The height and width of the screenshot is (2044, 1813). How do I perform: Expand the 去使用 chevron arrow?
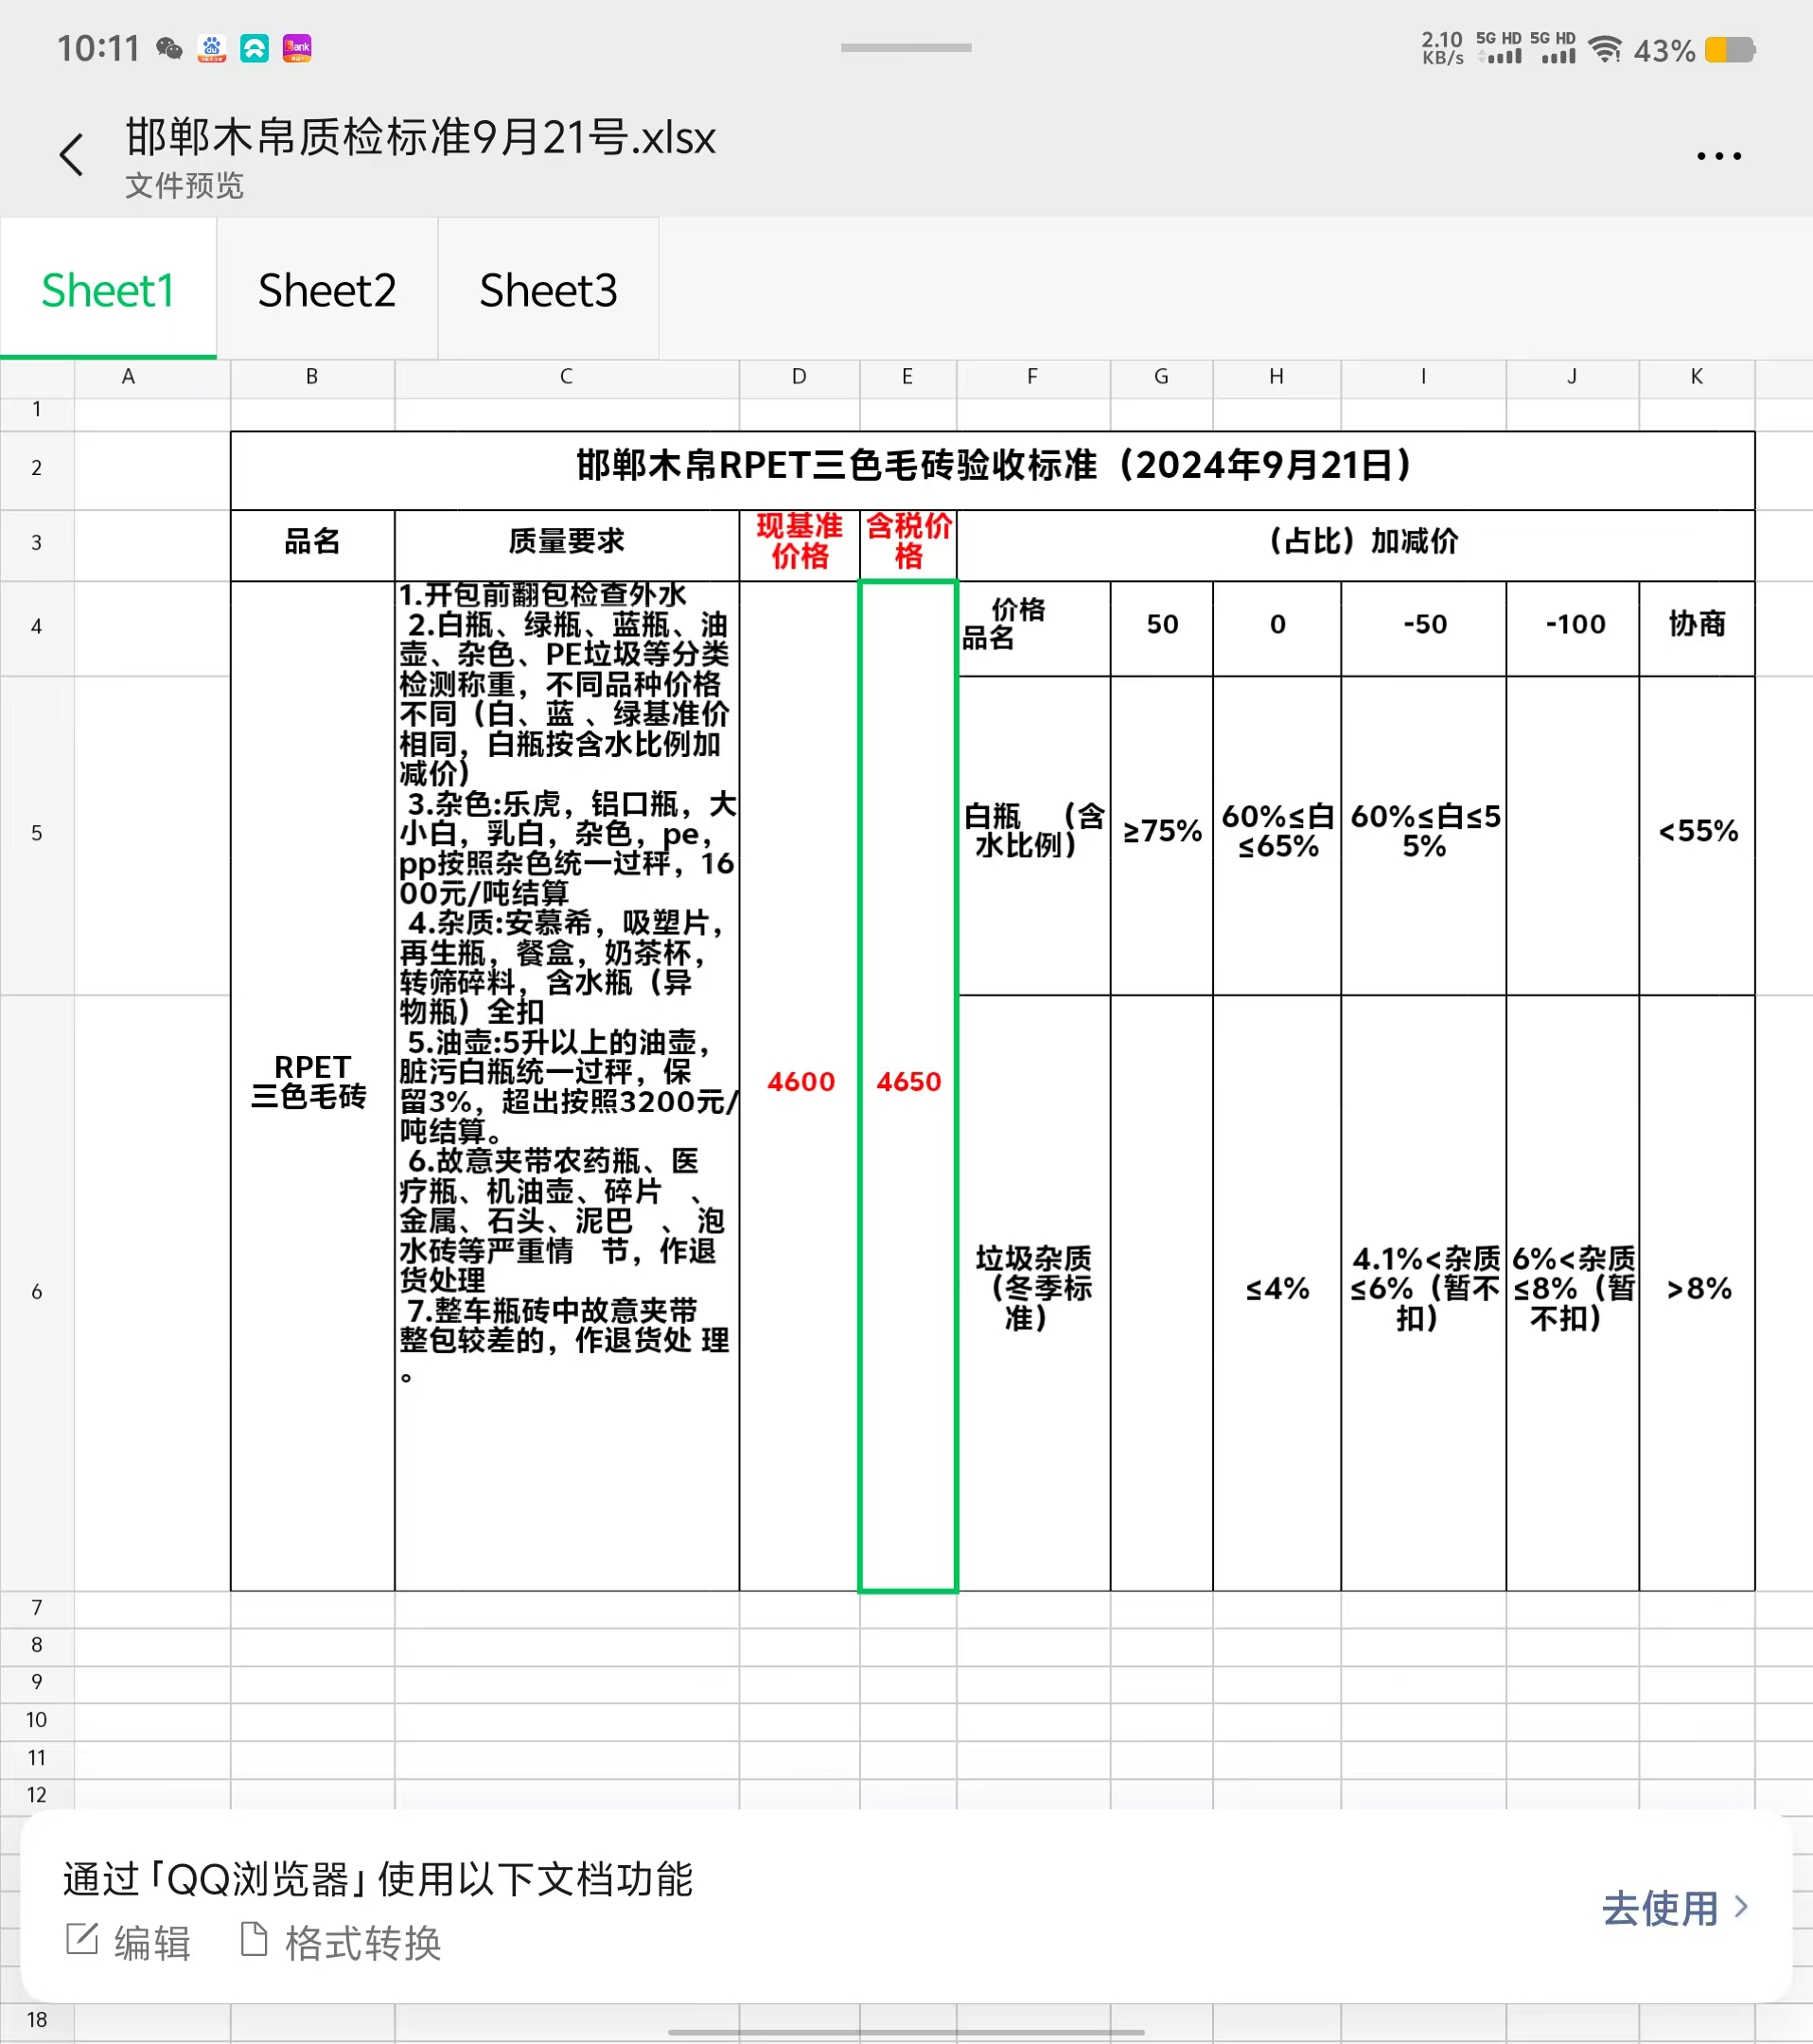pos(1741,1906)
